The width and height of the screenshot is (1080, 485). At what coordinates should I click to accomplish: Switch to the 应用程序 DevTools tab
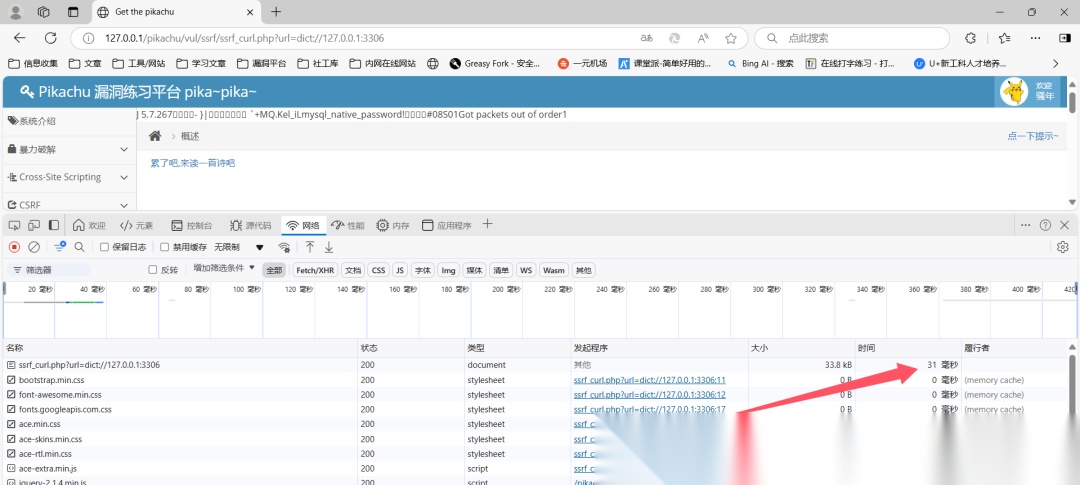click(x=446, y=225)
